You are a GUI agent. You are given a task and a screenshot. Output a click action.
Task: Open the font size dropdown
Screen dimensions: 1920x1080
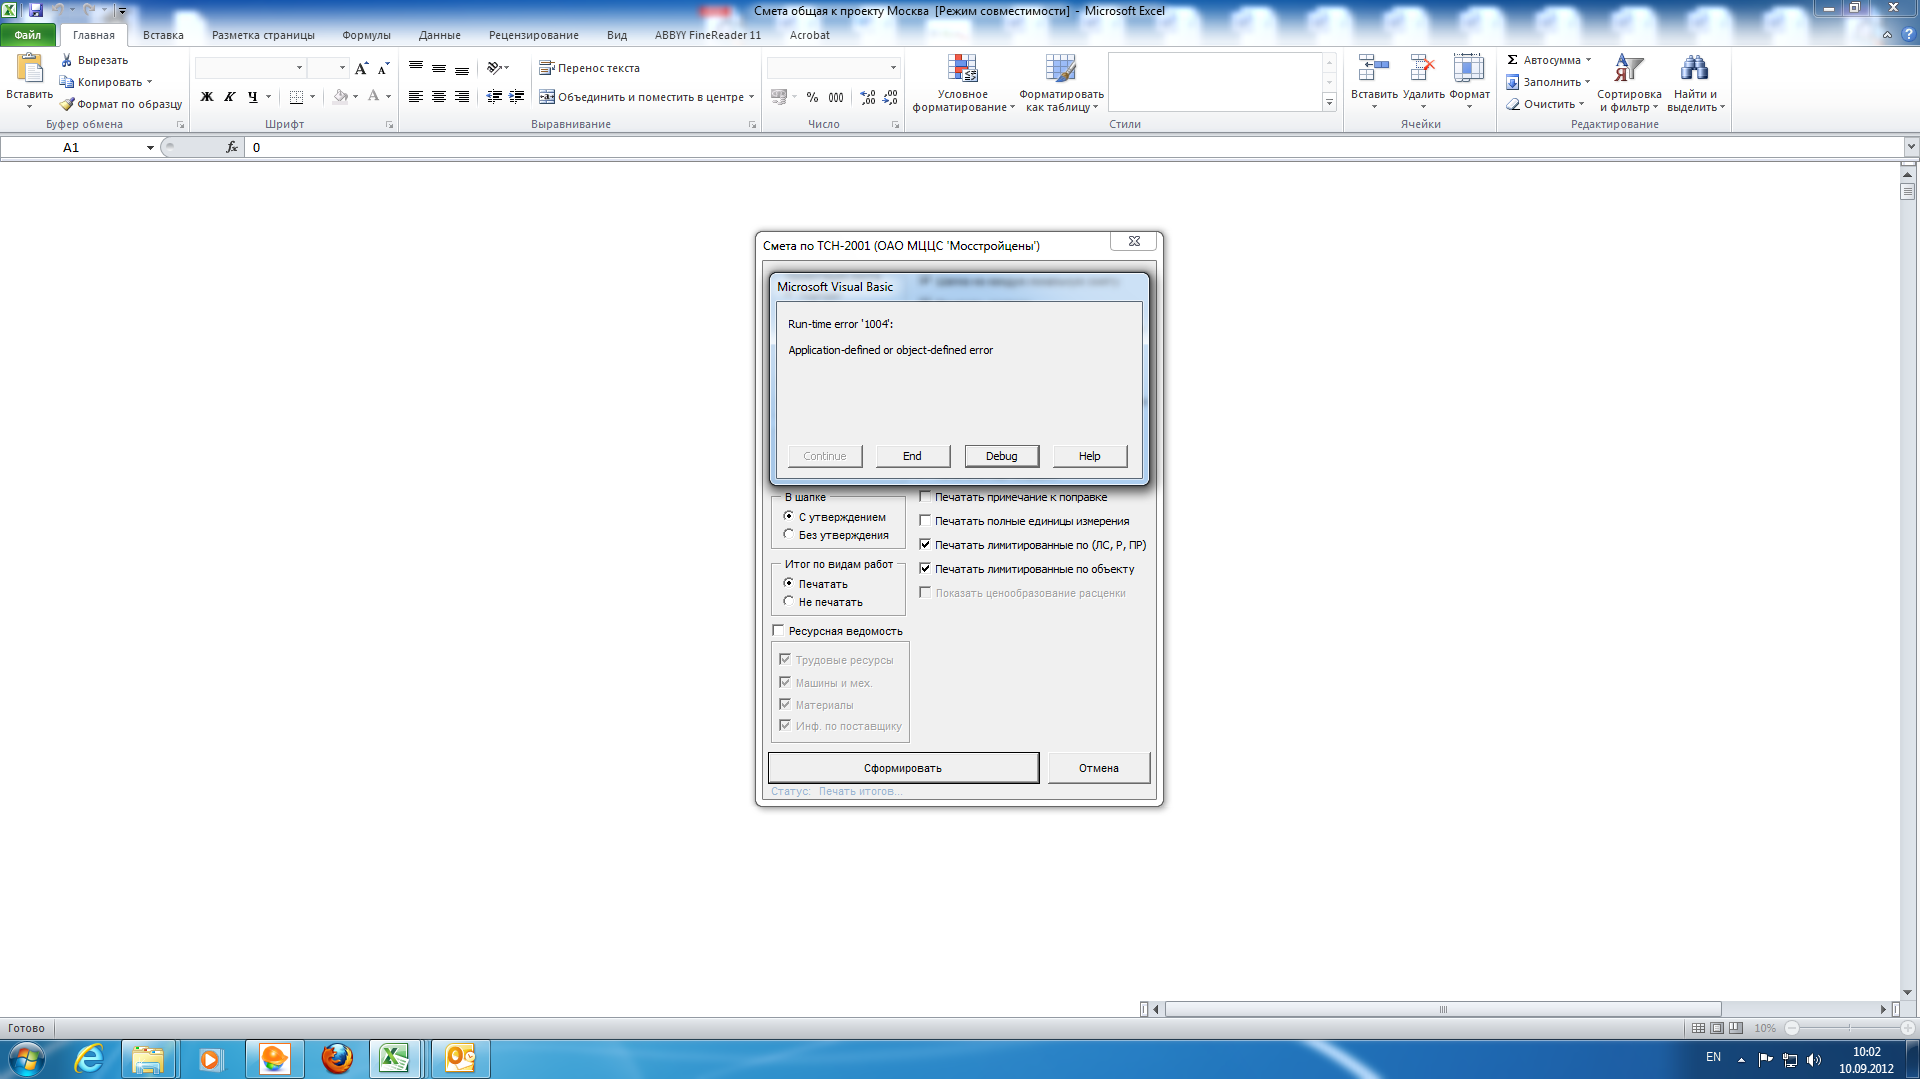click(x=342, y=68)
